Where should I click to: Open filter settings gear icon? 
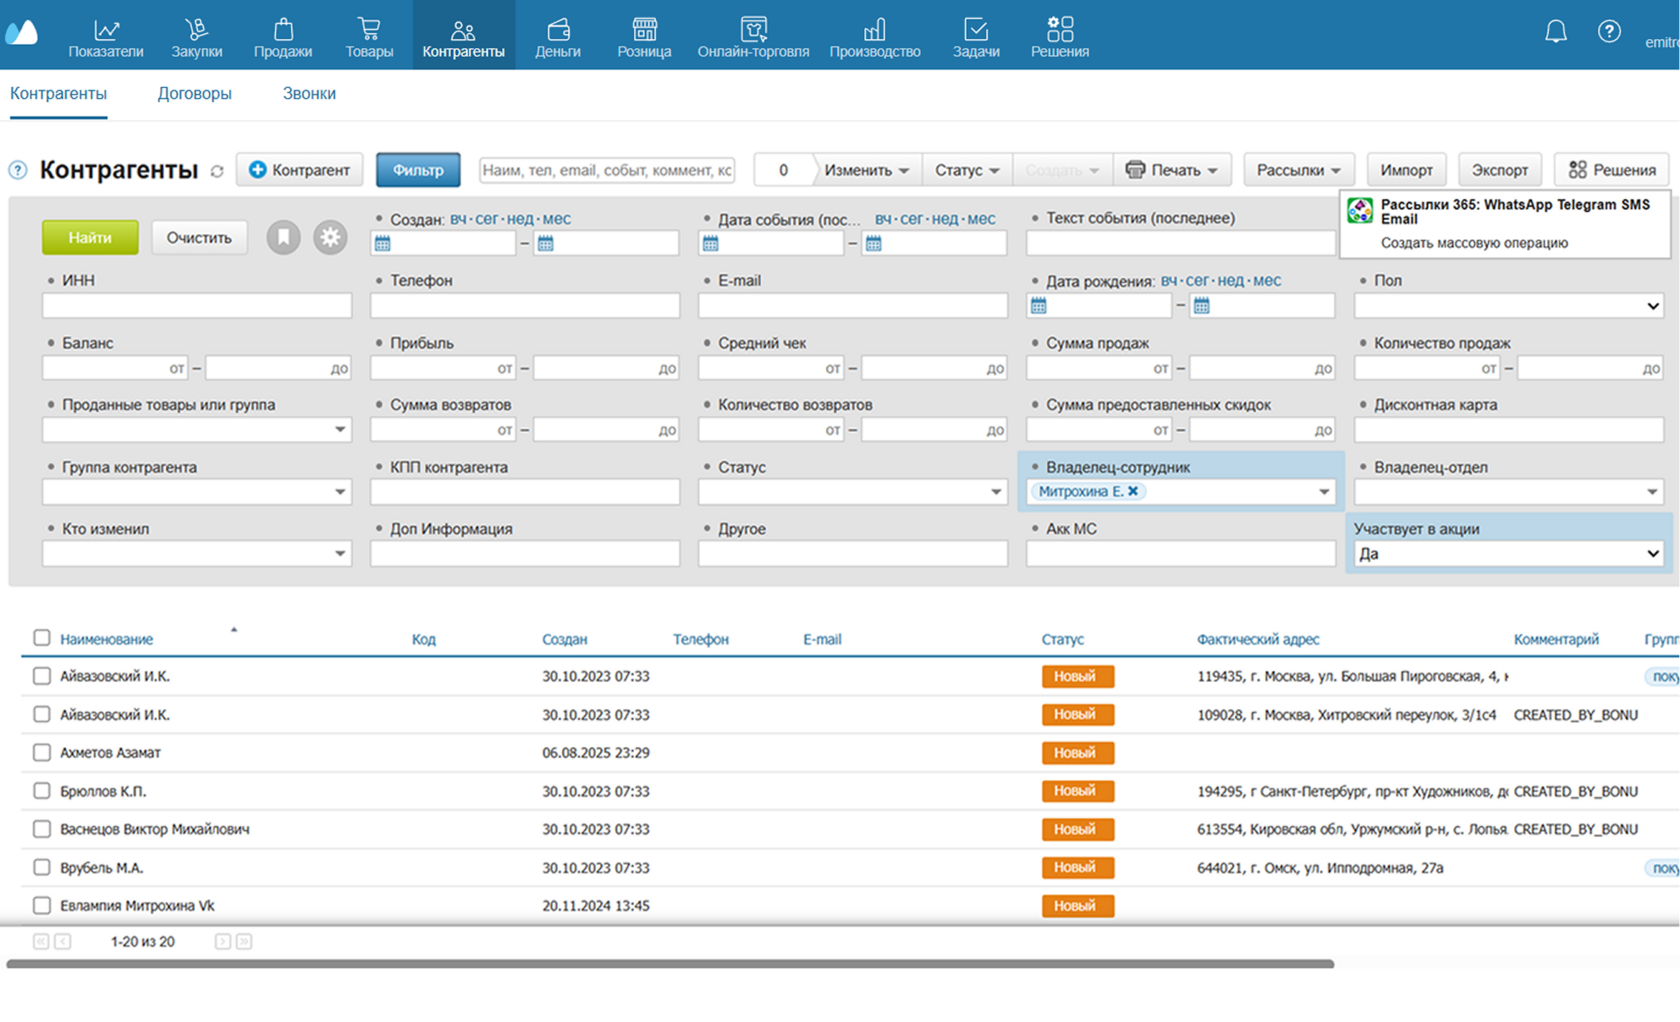(x=330, y=238)
